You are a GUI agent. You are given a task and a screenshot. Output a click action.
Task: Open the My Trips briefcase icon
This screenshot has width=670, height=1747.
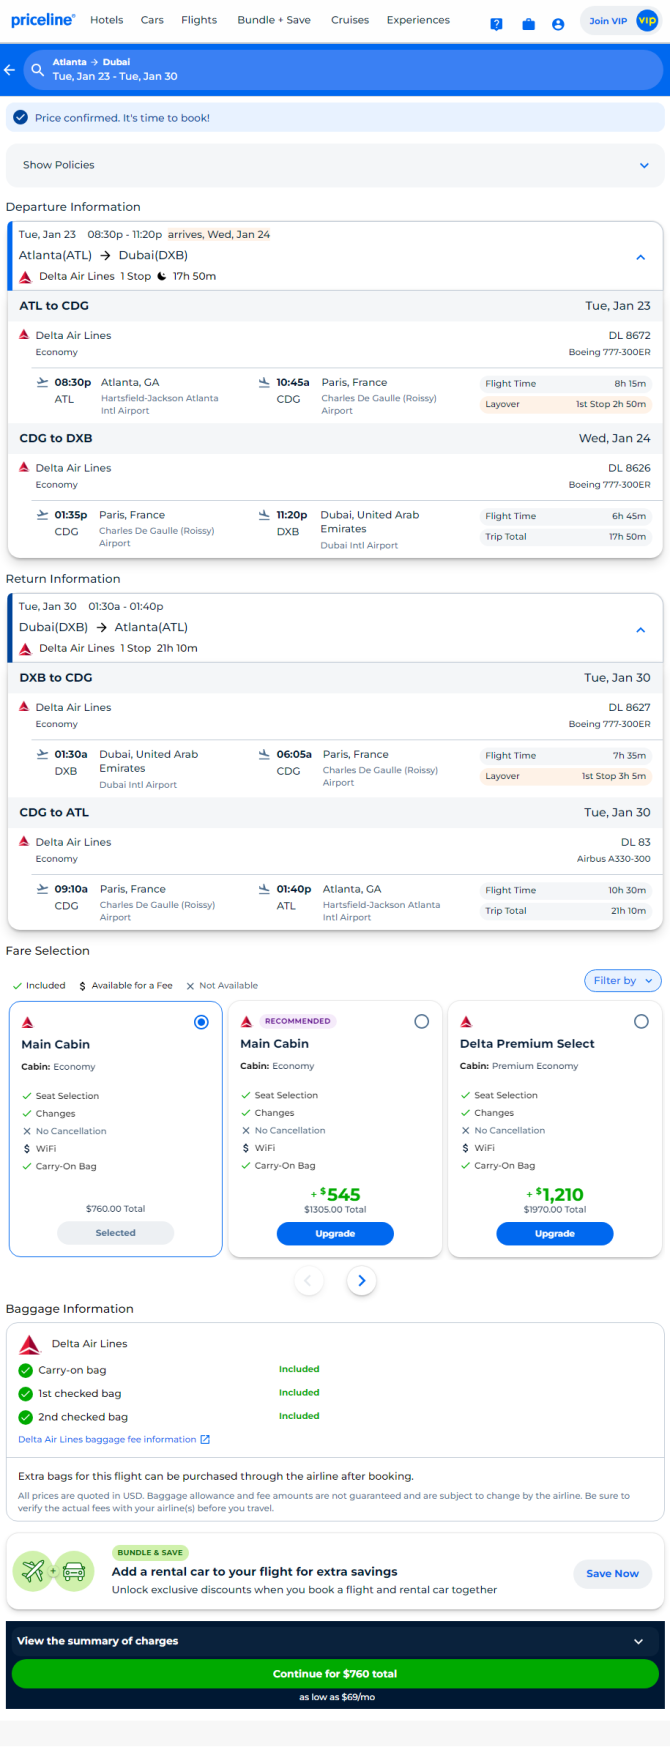point(528,24)
